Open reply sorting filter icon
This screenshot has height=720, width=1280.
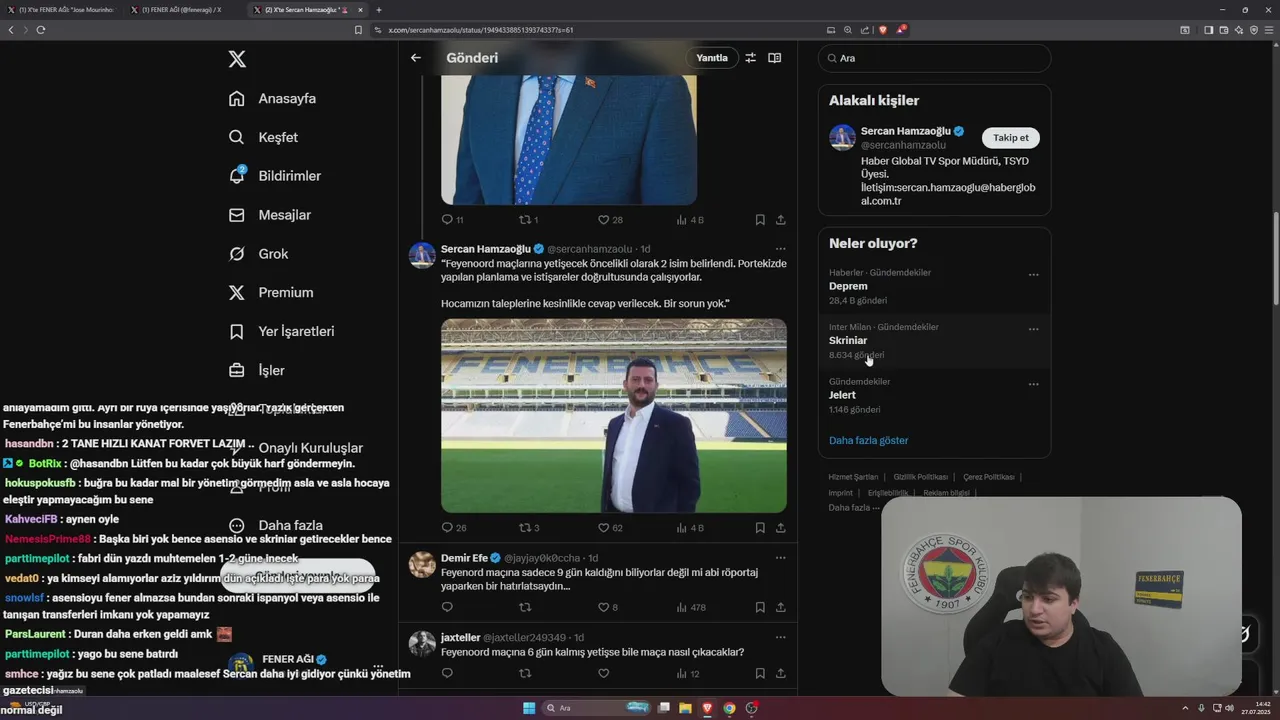coord(750,58)
